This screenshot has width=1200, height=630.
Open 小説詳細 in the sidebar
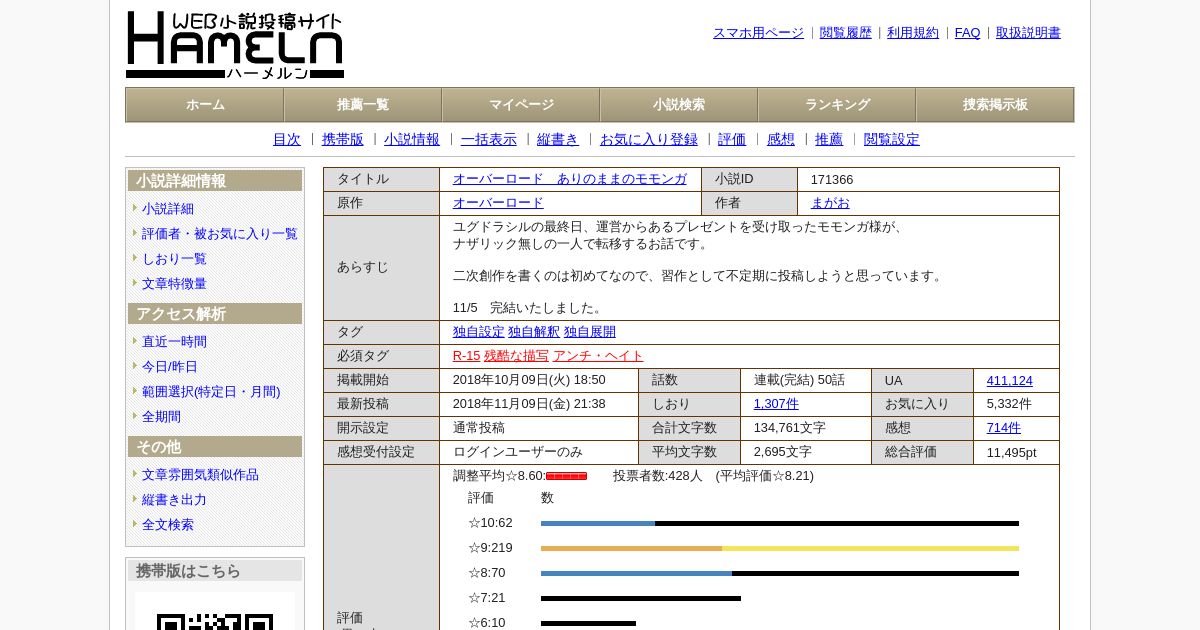[x=168, y=209]
